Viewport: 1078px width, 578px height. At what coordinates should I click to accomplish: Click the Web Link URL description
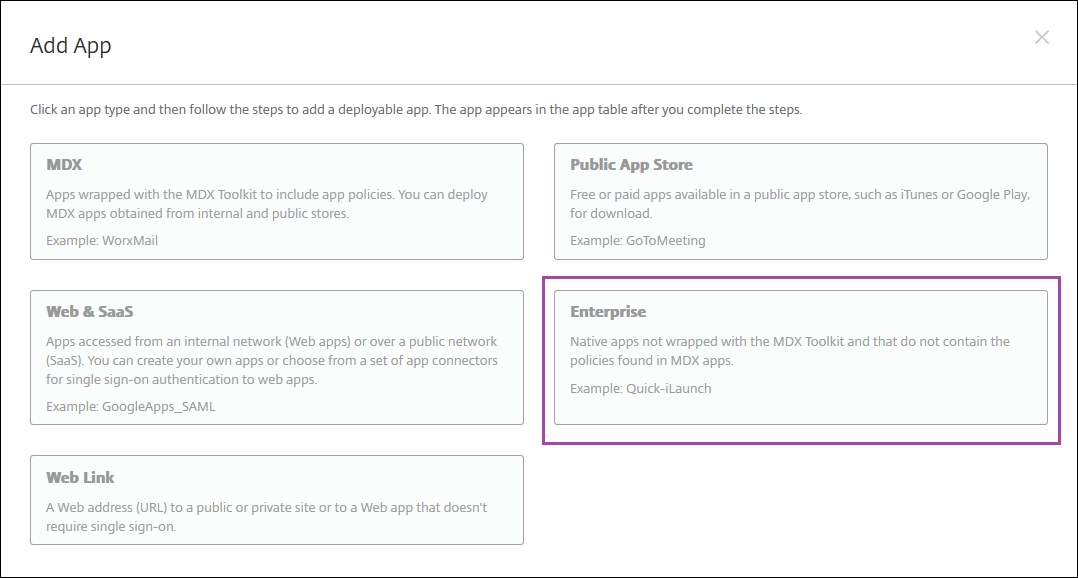[x=266, y=516]
